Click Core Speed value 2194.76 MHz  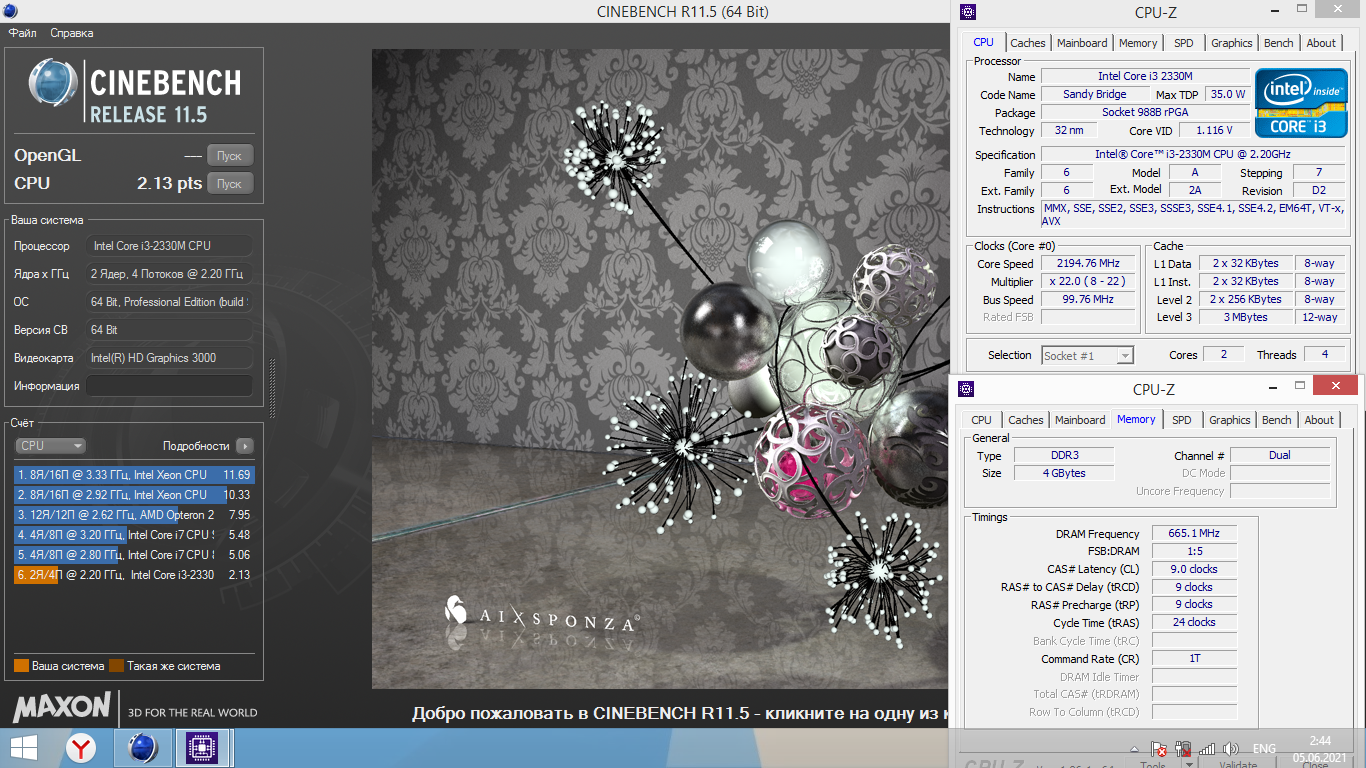tap(1089, 264)
